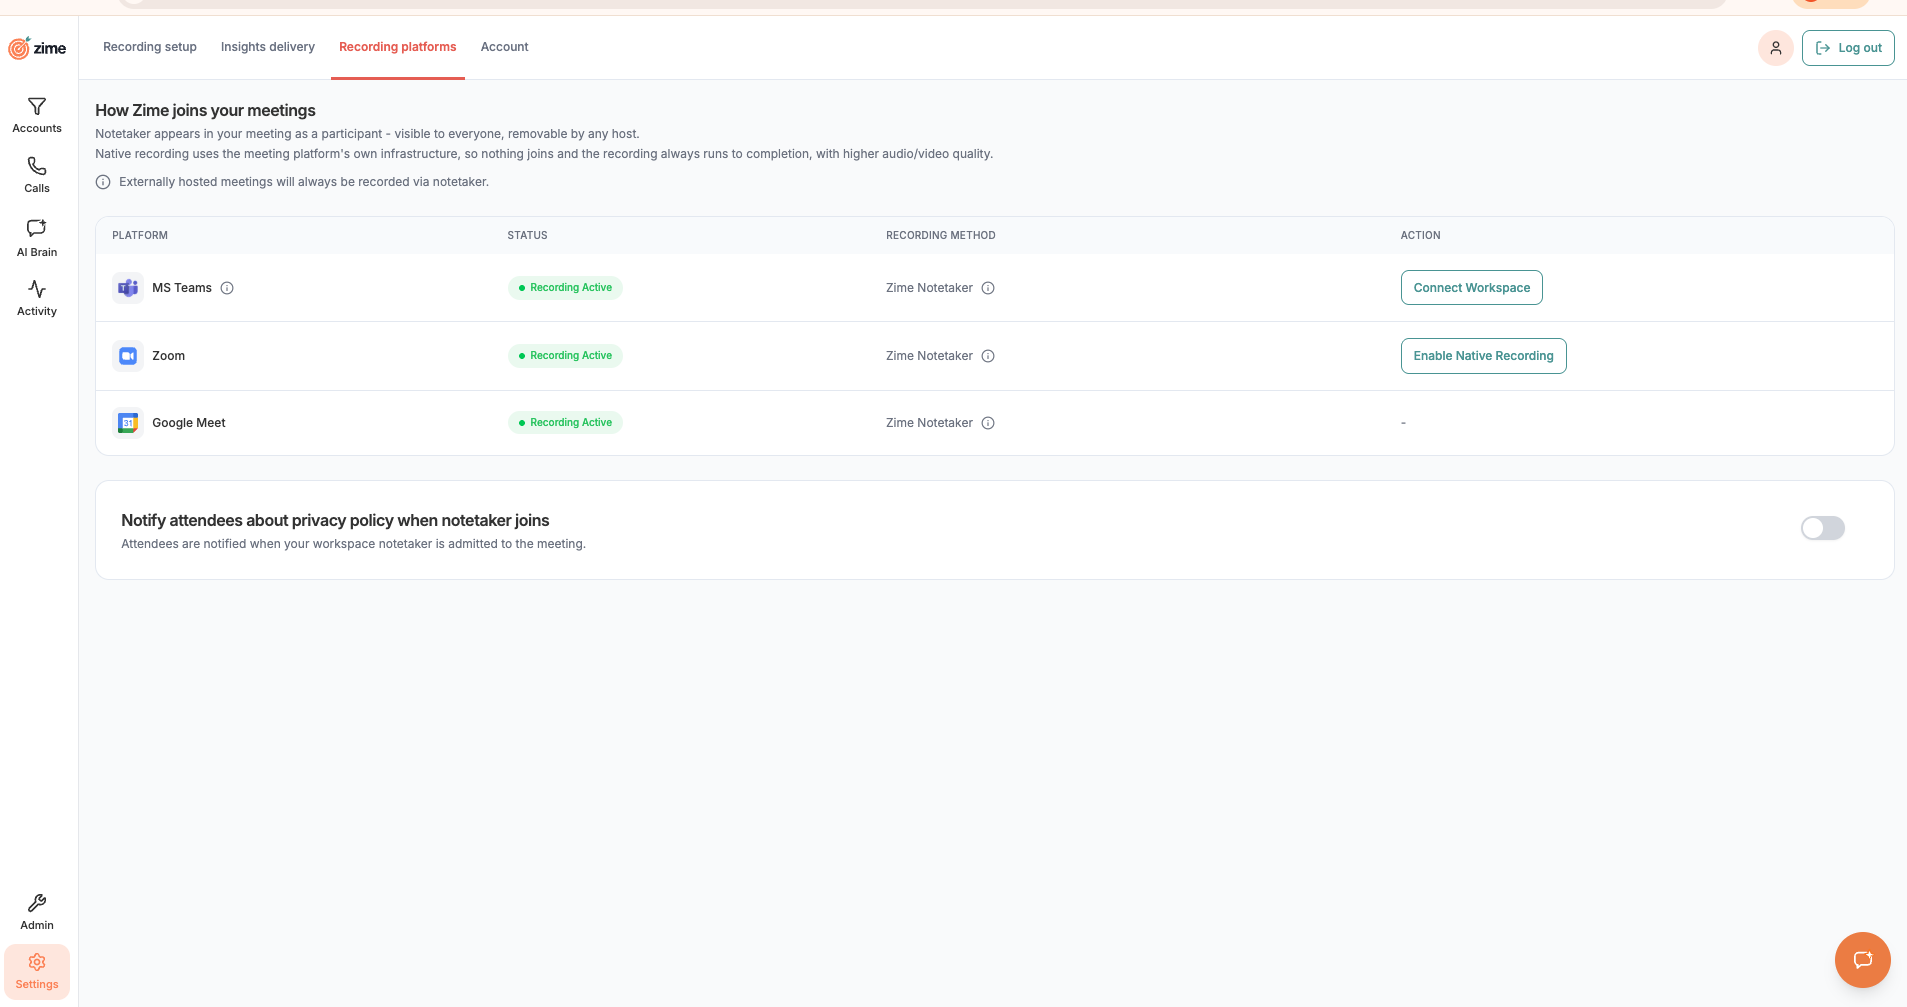
Task: Click the Enable Native Recording button
Action: pyautogui.click(x=1484, y=356)
